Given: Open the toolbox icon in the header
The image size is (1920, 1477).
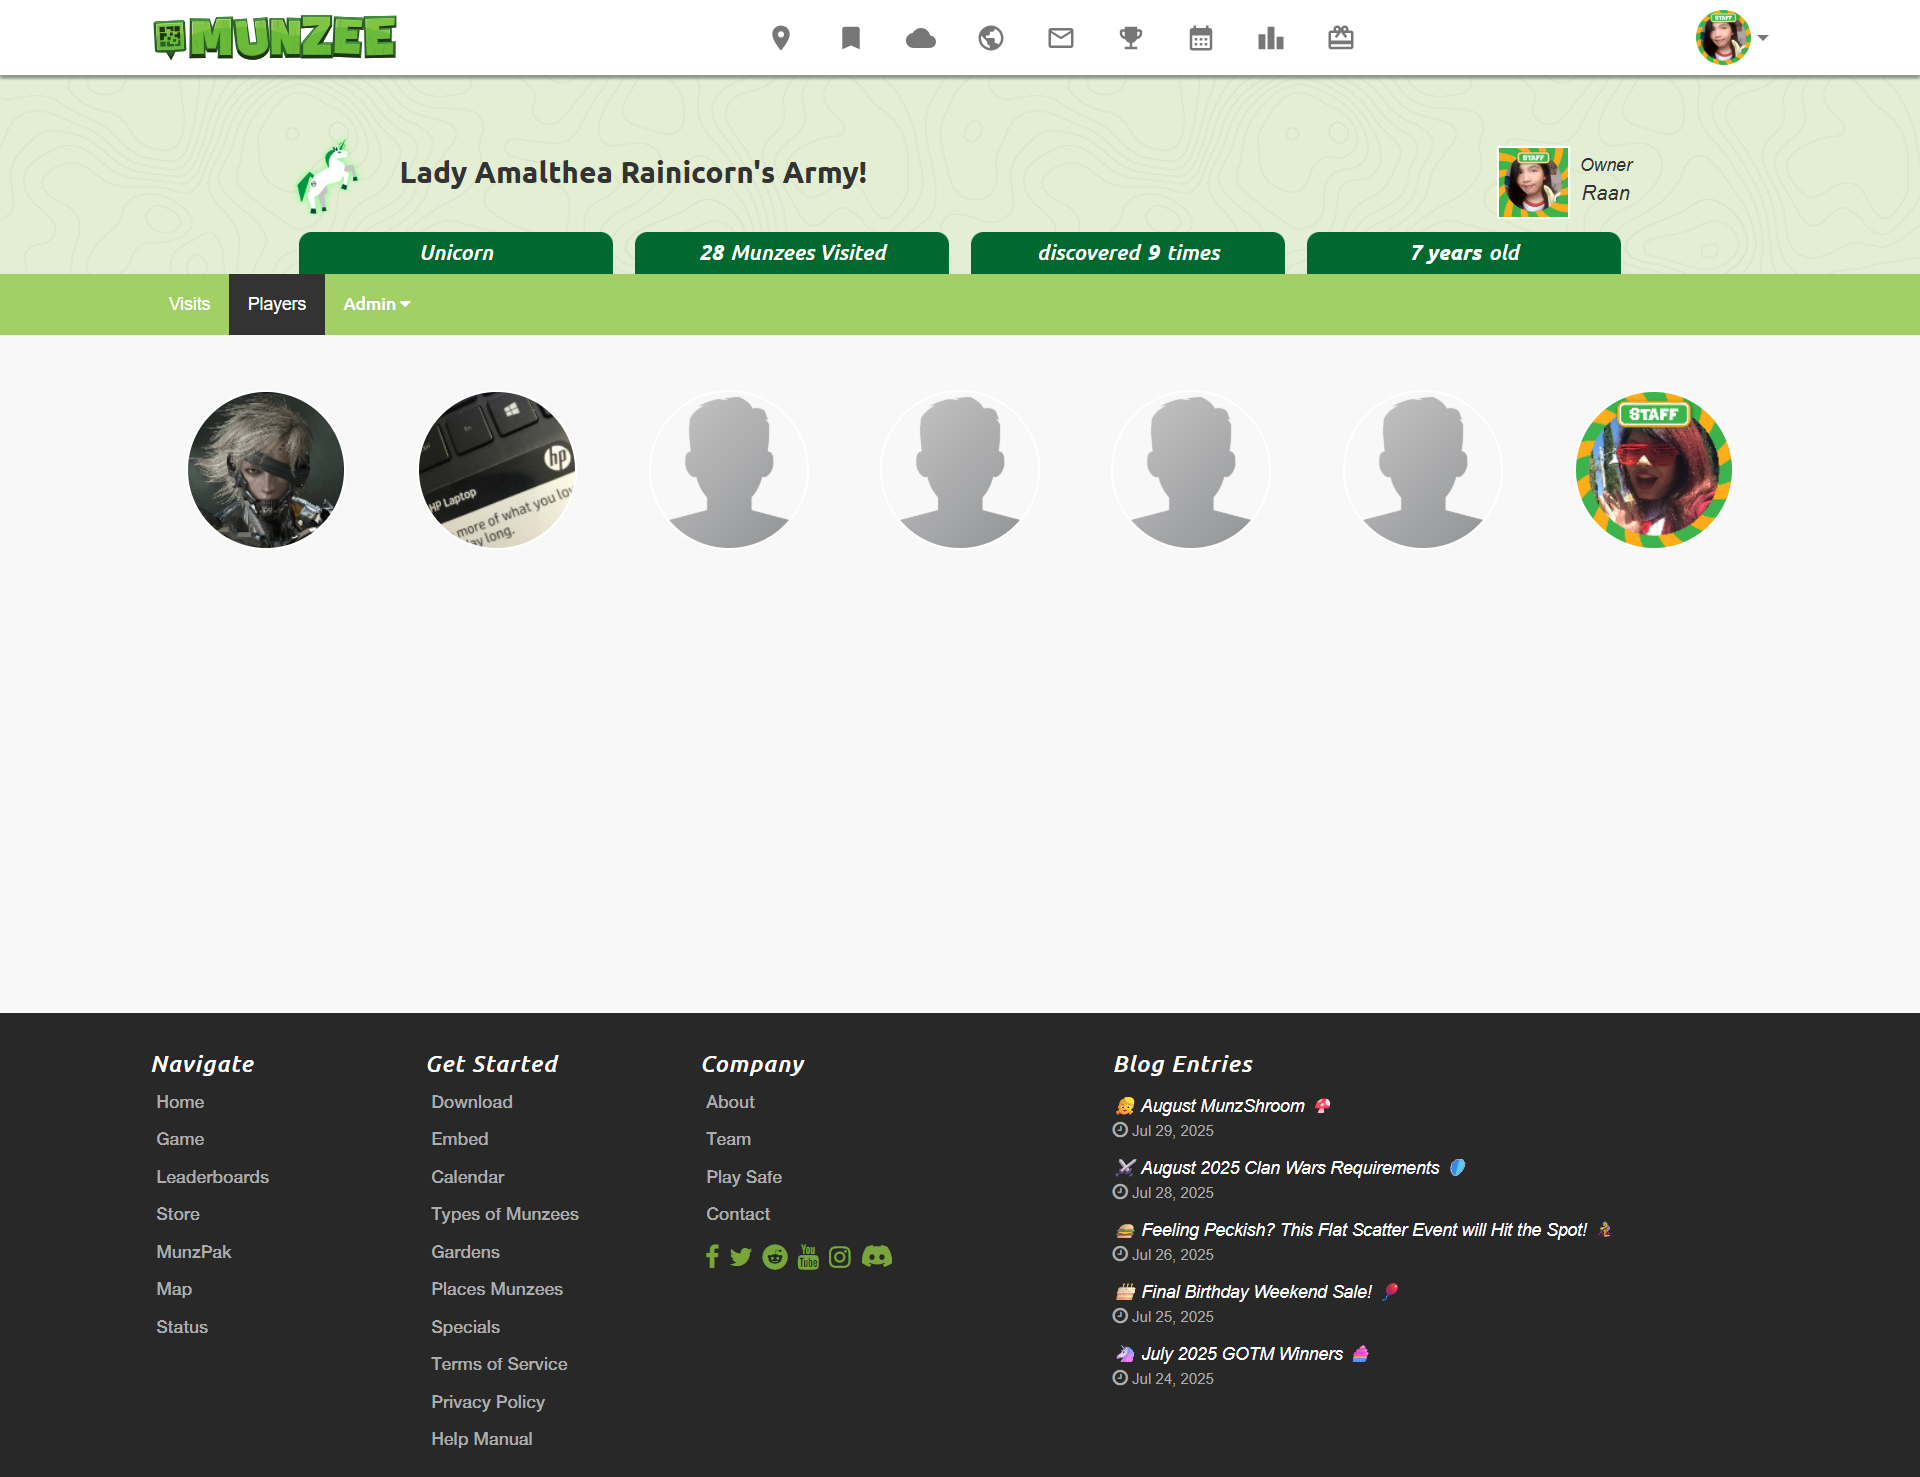Looking at the screenshot, I should (x=1341, y=38).
